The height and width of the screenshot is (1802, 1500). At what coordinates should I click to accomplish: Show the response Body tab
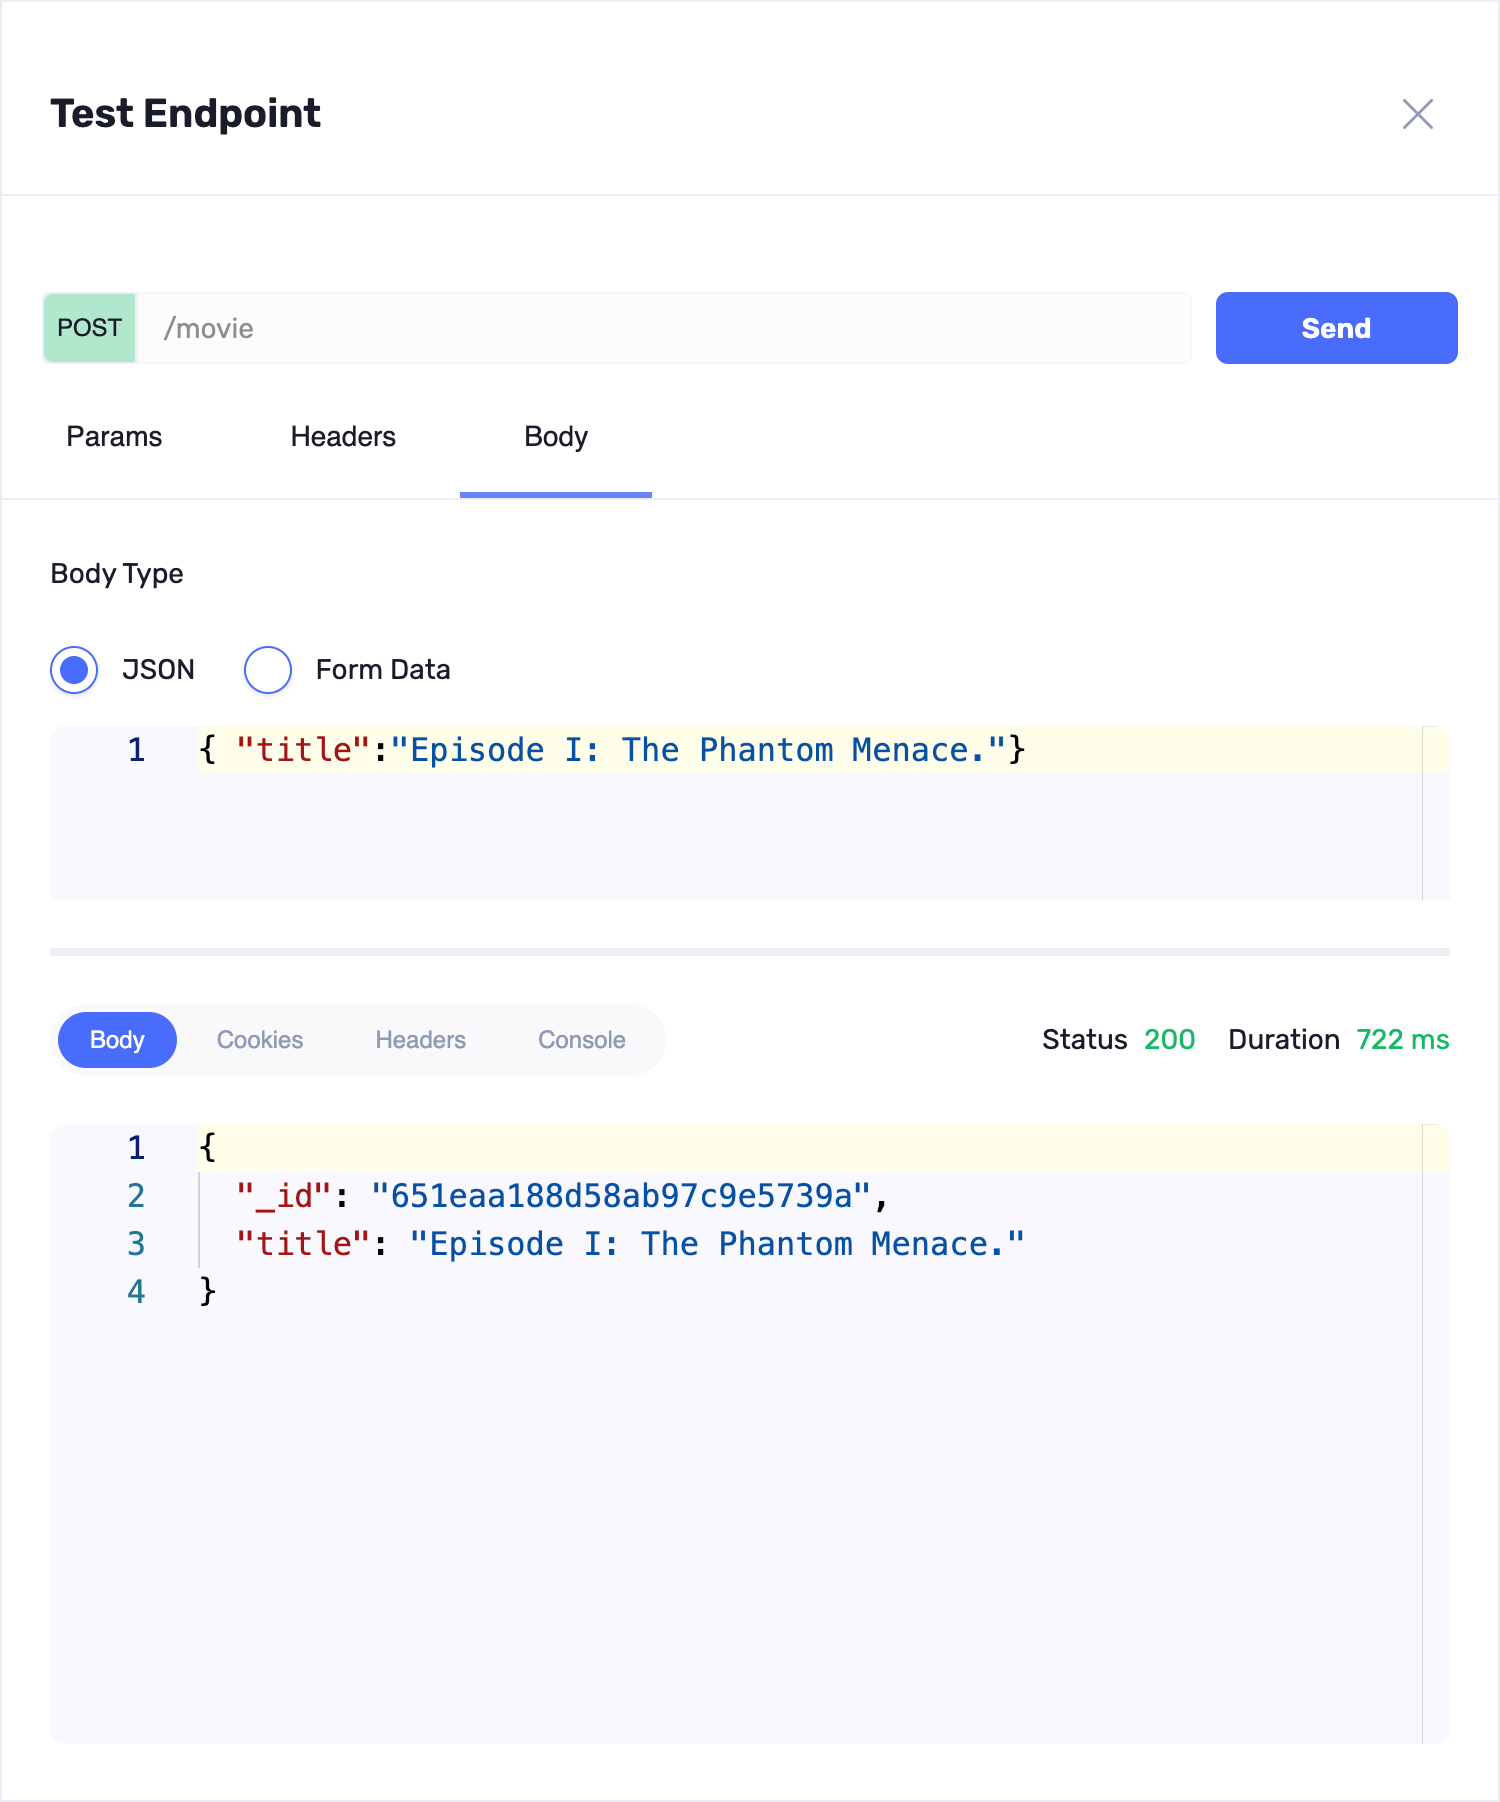(117, 1040)
